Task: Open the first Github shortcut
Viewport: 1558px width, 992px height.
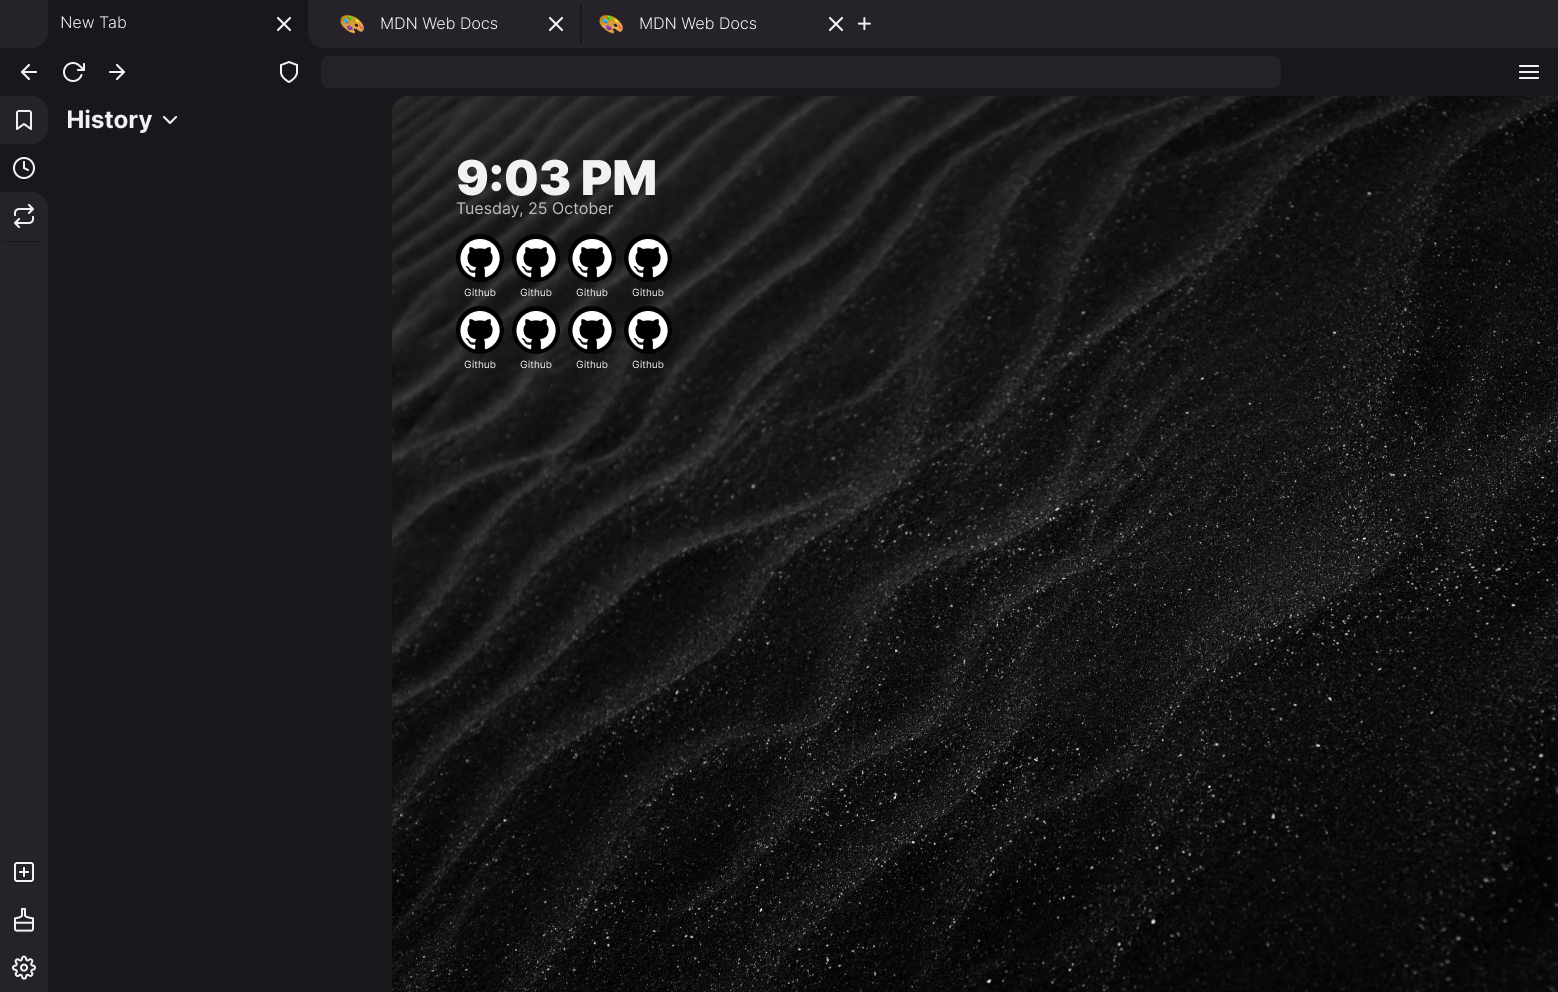Action: (479, 258)
